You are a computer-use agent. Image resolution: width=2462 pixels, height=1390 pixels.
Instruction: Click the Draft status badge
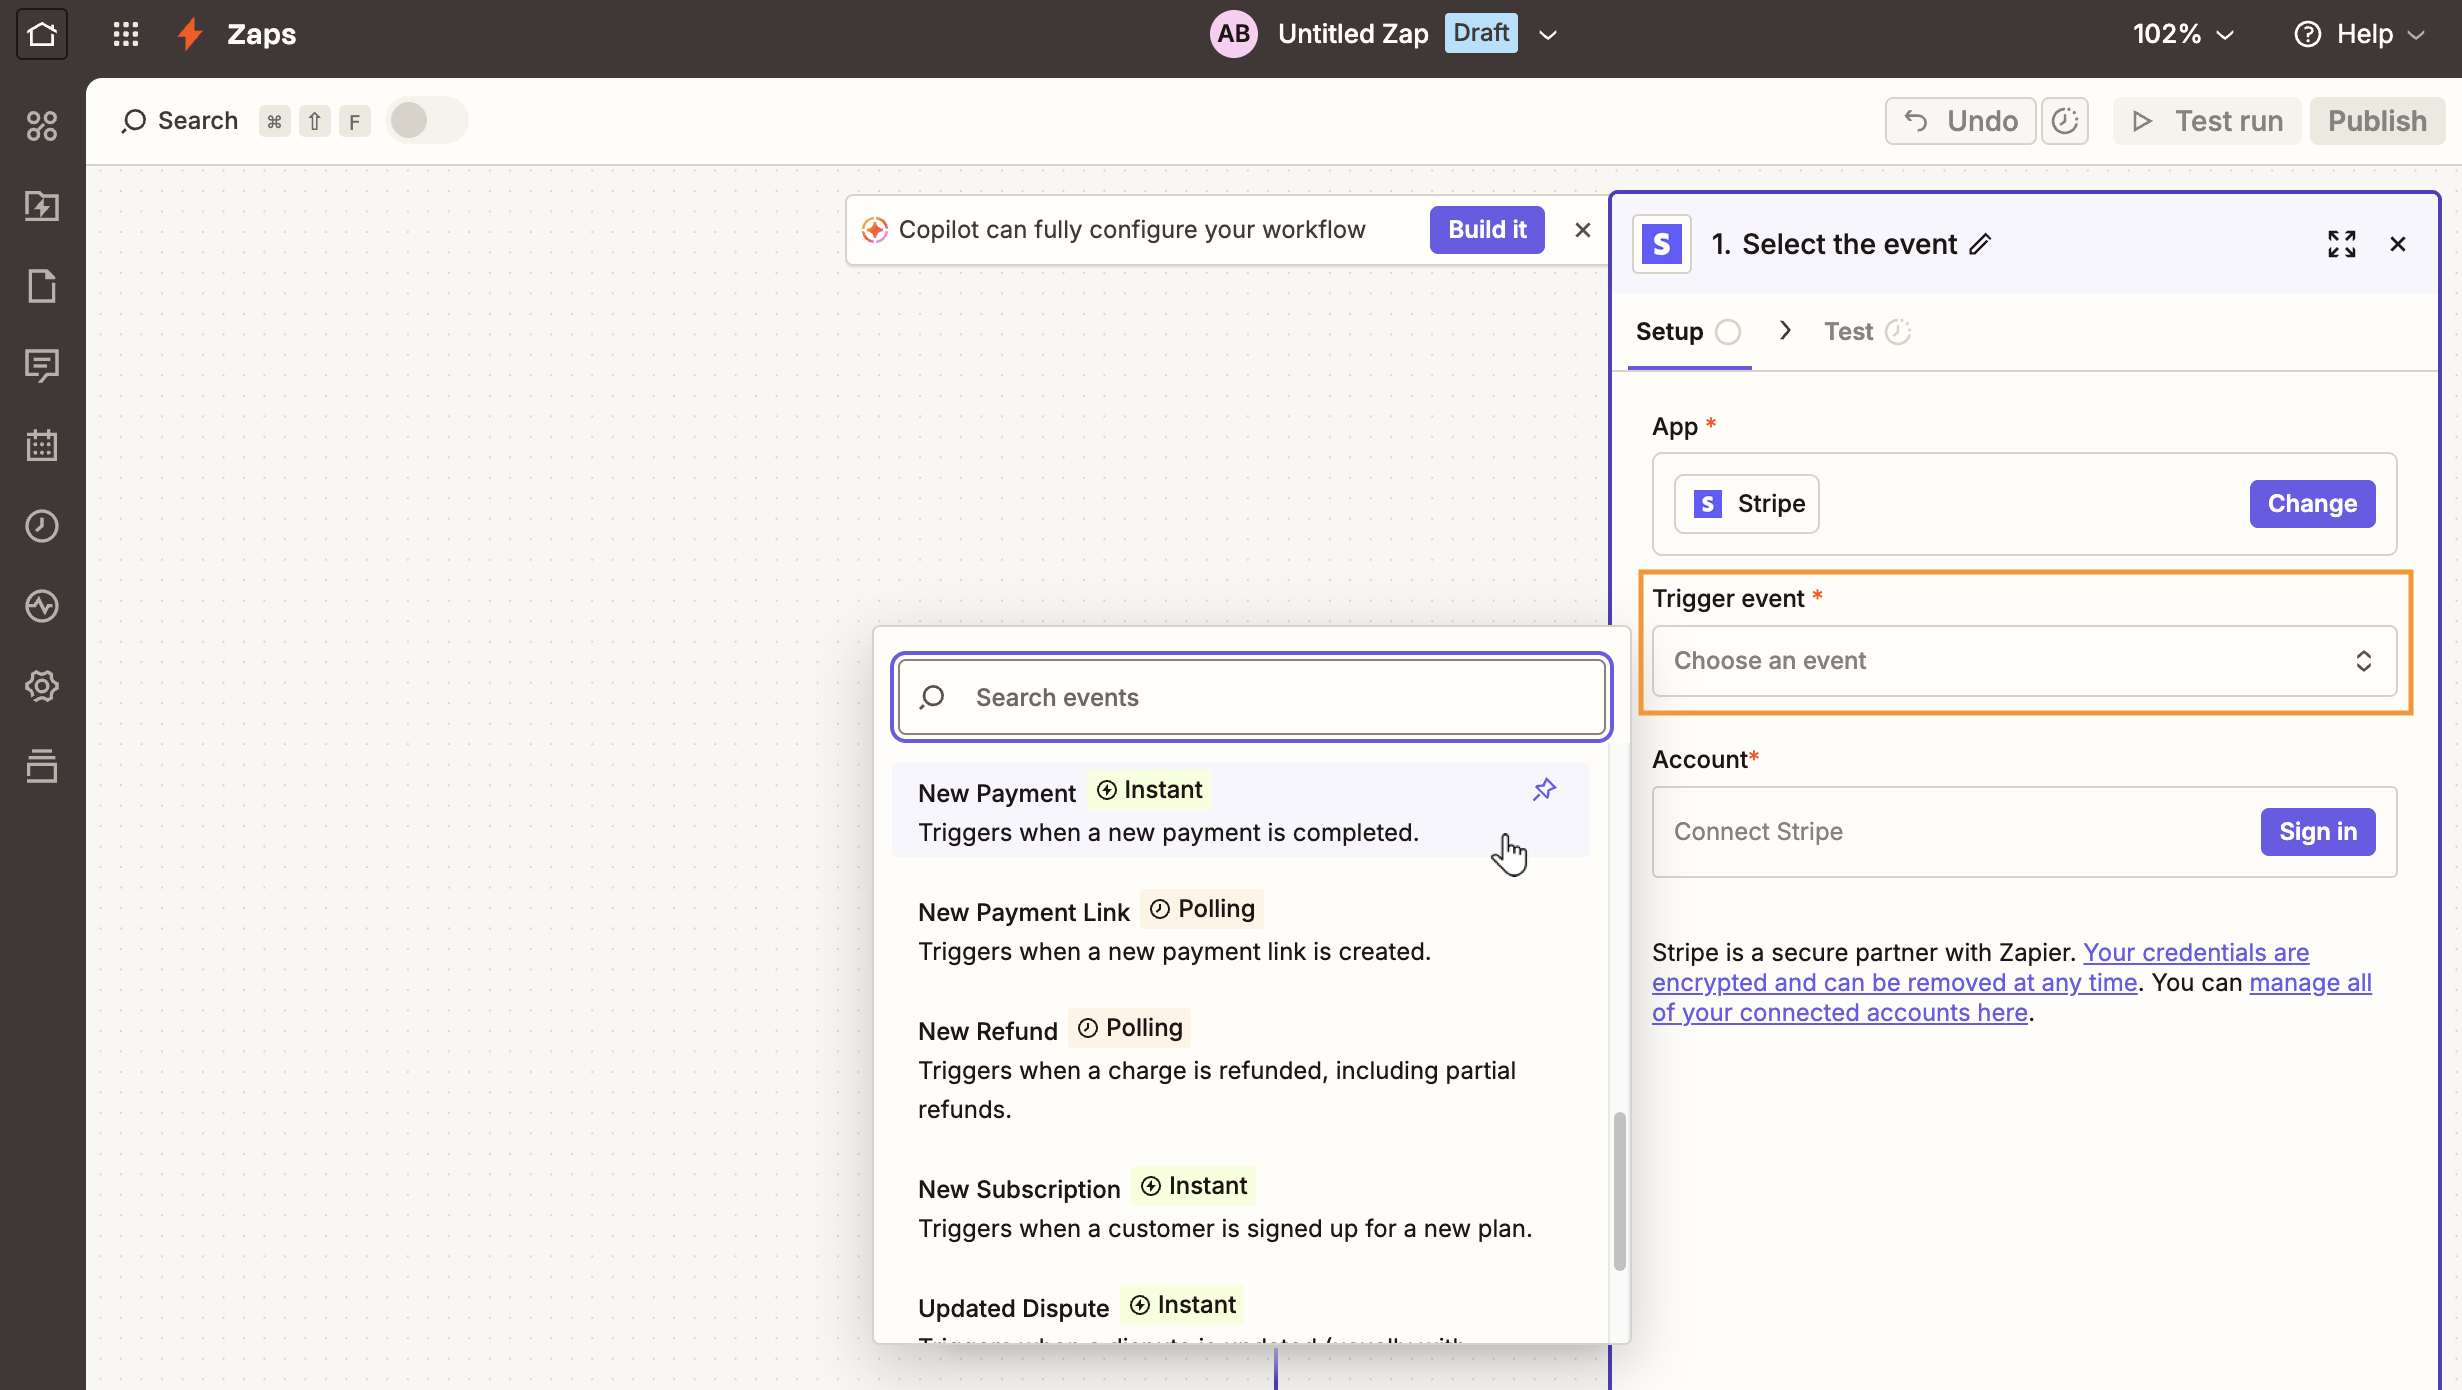pyautogui.click(x=1481, y=33)
